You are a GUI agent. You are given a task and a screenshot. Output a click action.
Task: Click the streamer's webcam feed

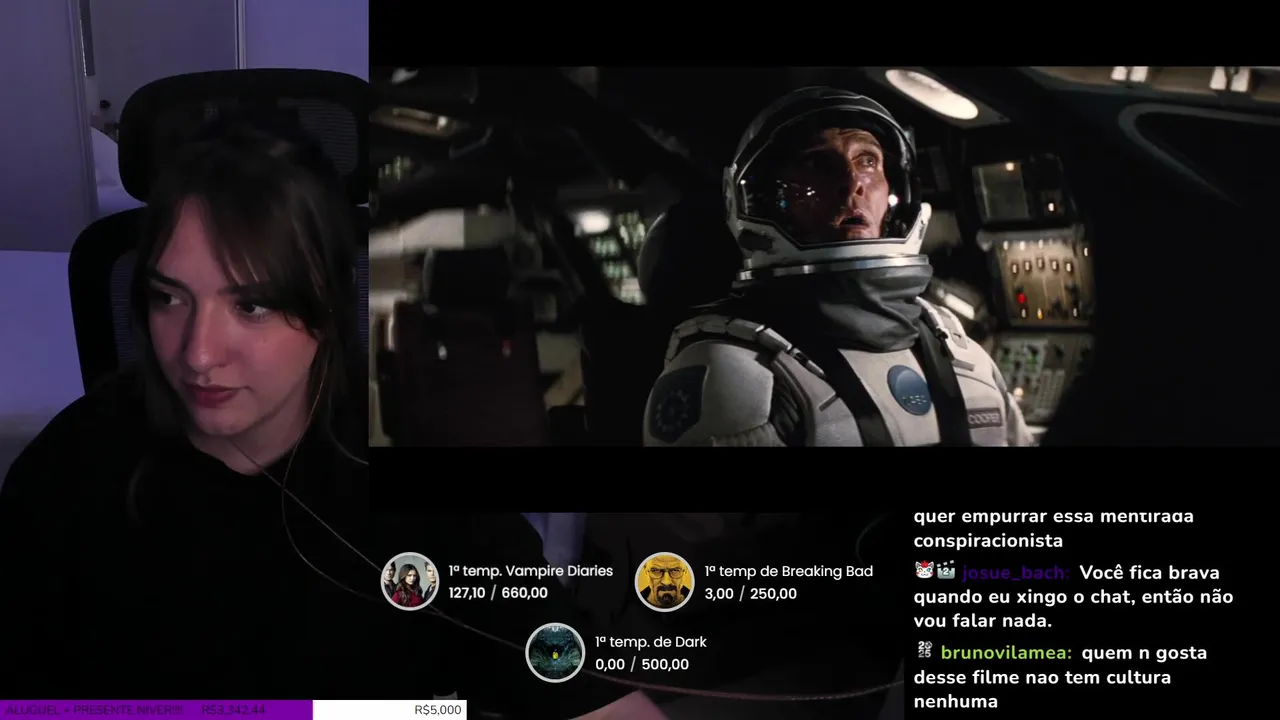184,350
